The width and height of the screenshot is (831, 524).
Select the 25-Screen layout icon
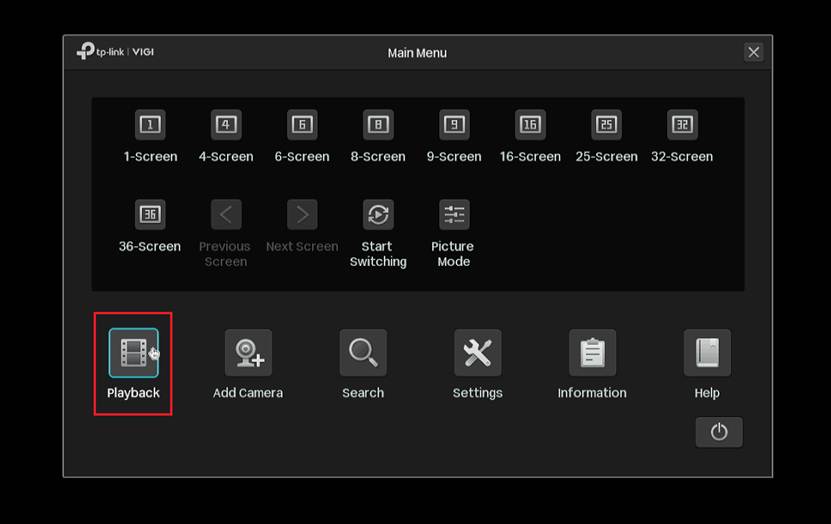point(606,125)
